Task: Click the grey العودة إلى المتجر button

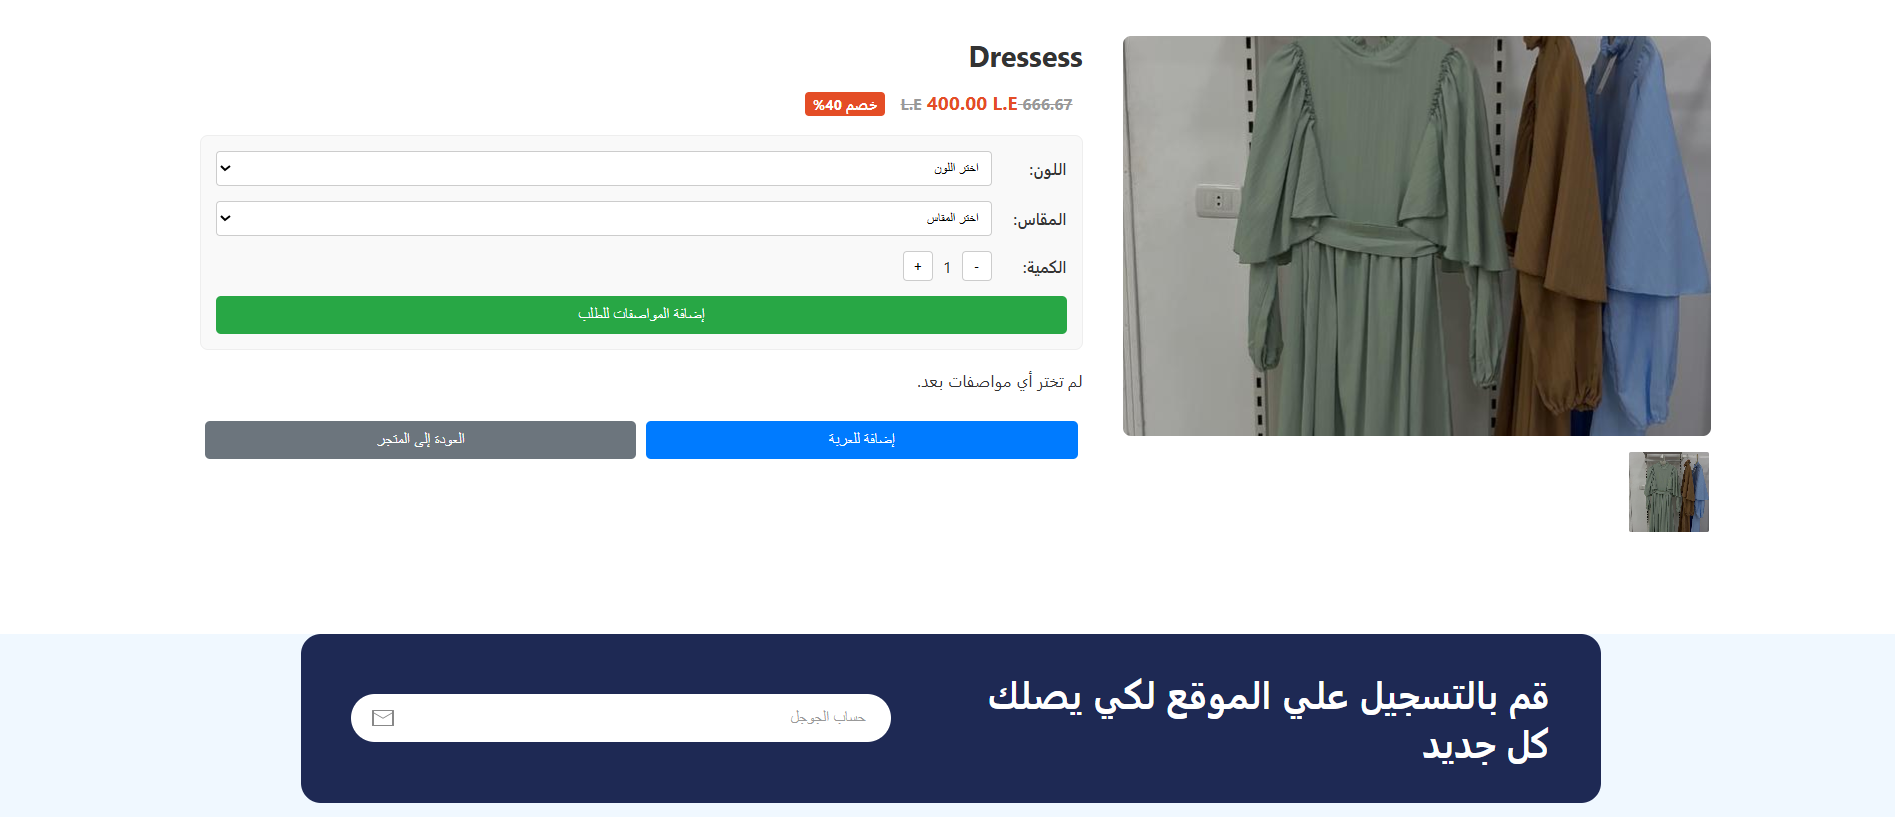Action: pyautogui.click(x=420, y=440)
